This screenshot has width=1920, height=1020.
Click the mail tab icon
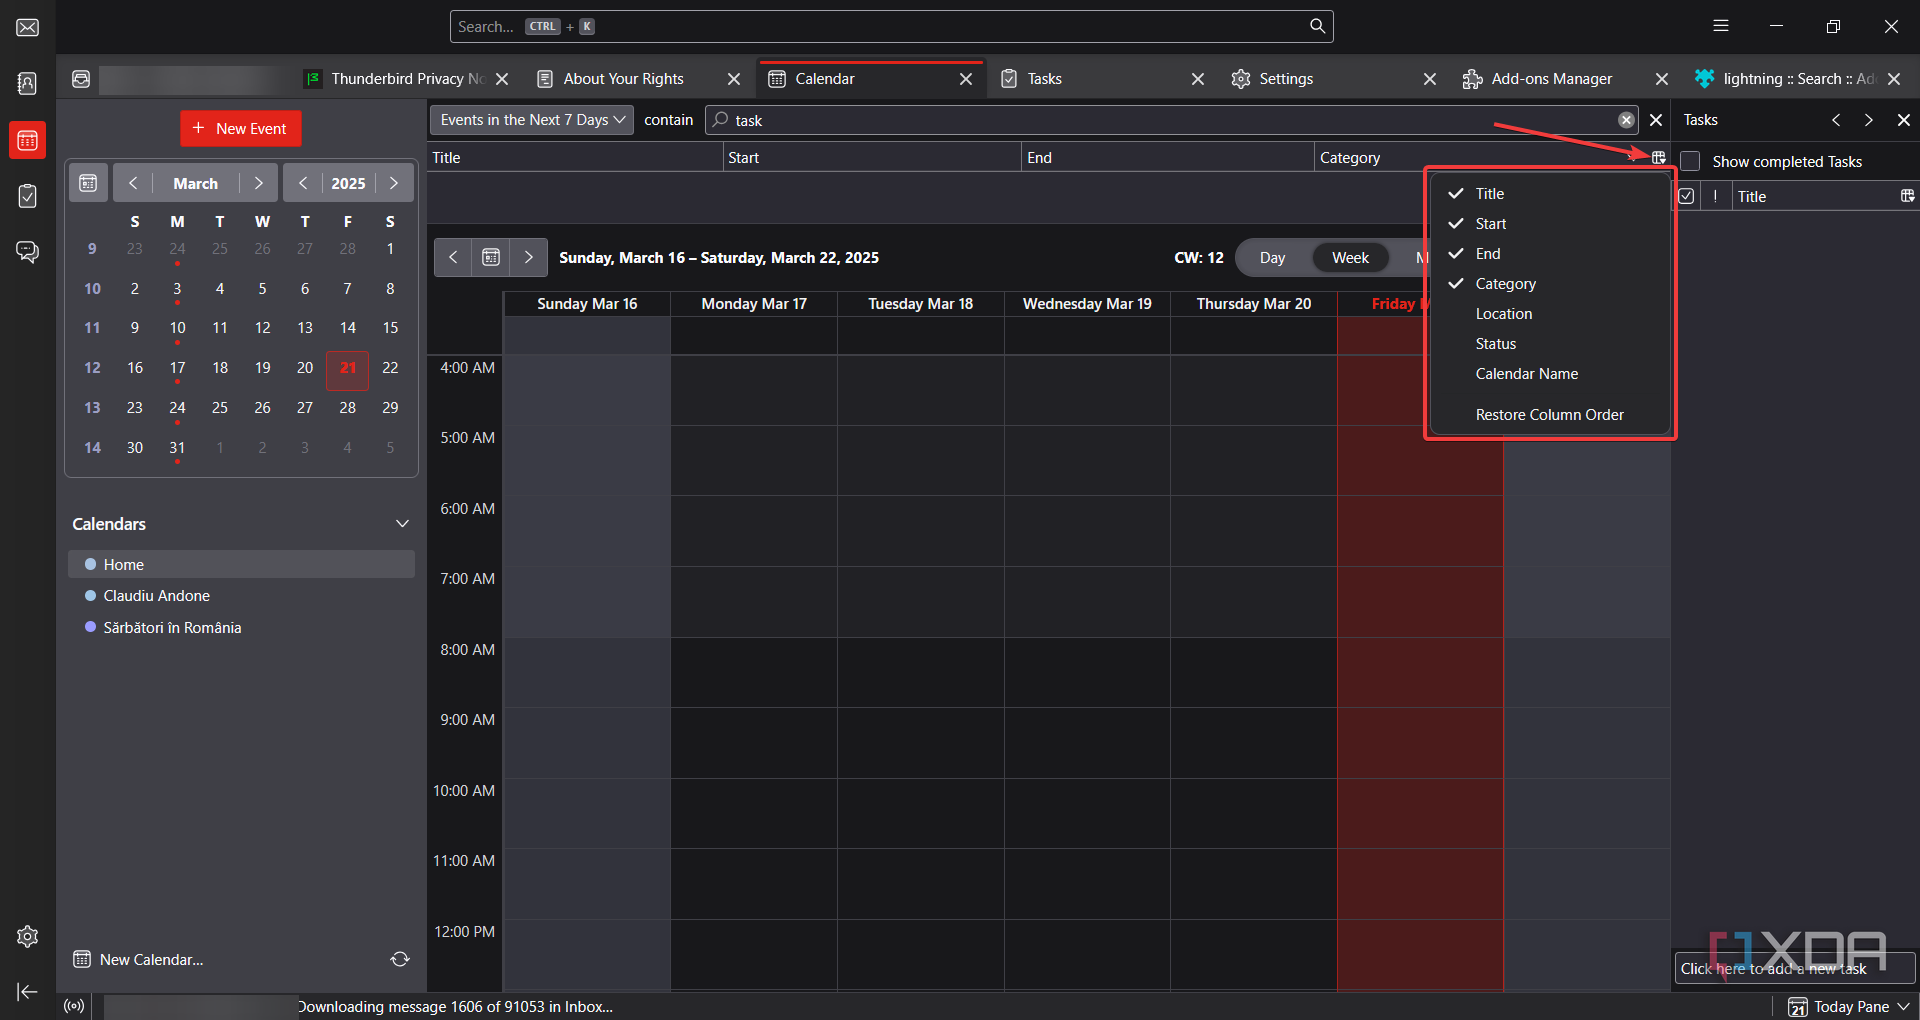coord(81,79)
